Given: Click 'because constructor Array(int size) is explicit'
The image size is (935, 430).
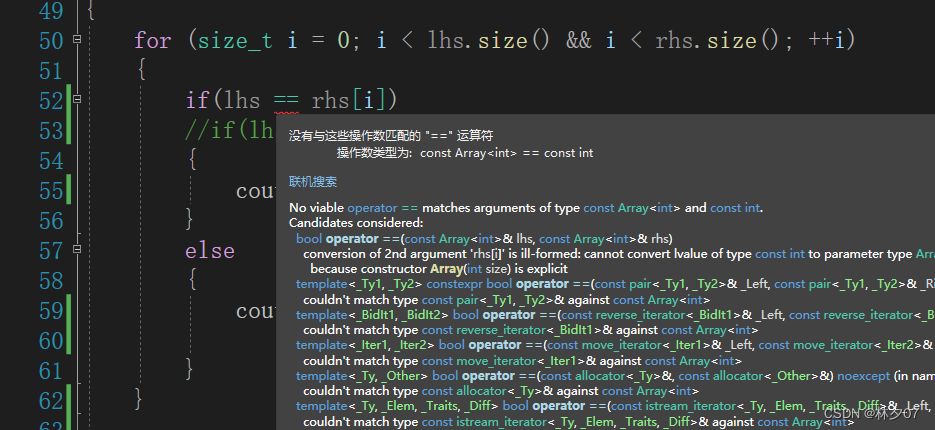Looking at the screenshot, I should click(439, 269).
